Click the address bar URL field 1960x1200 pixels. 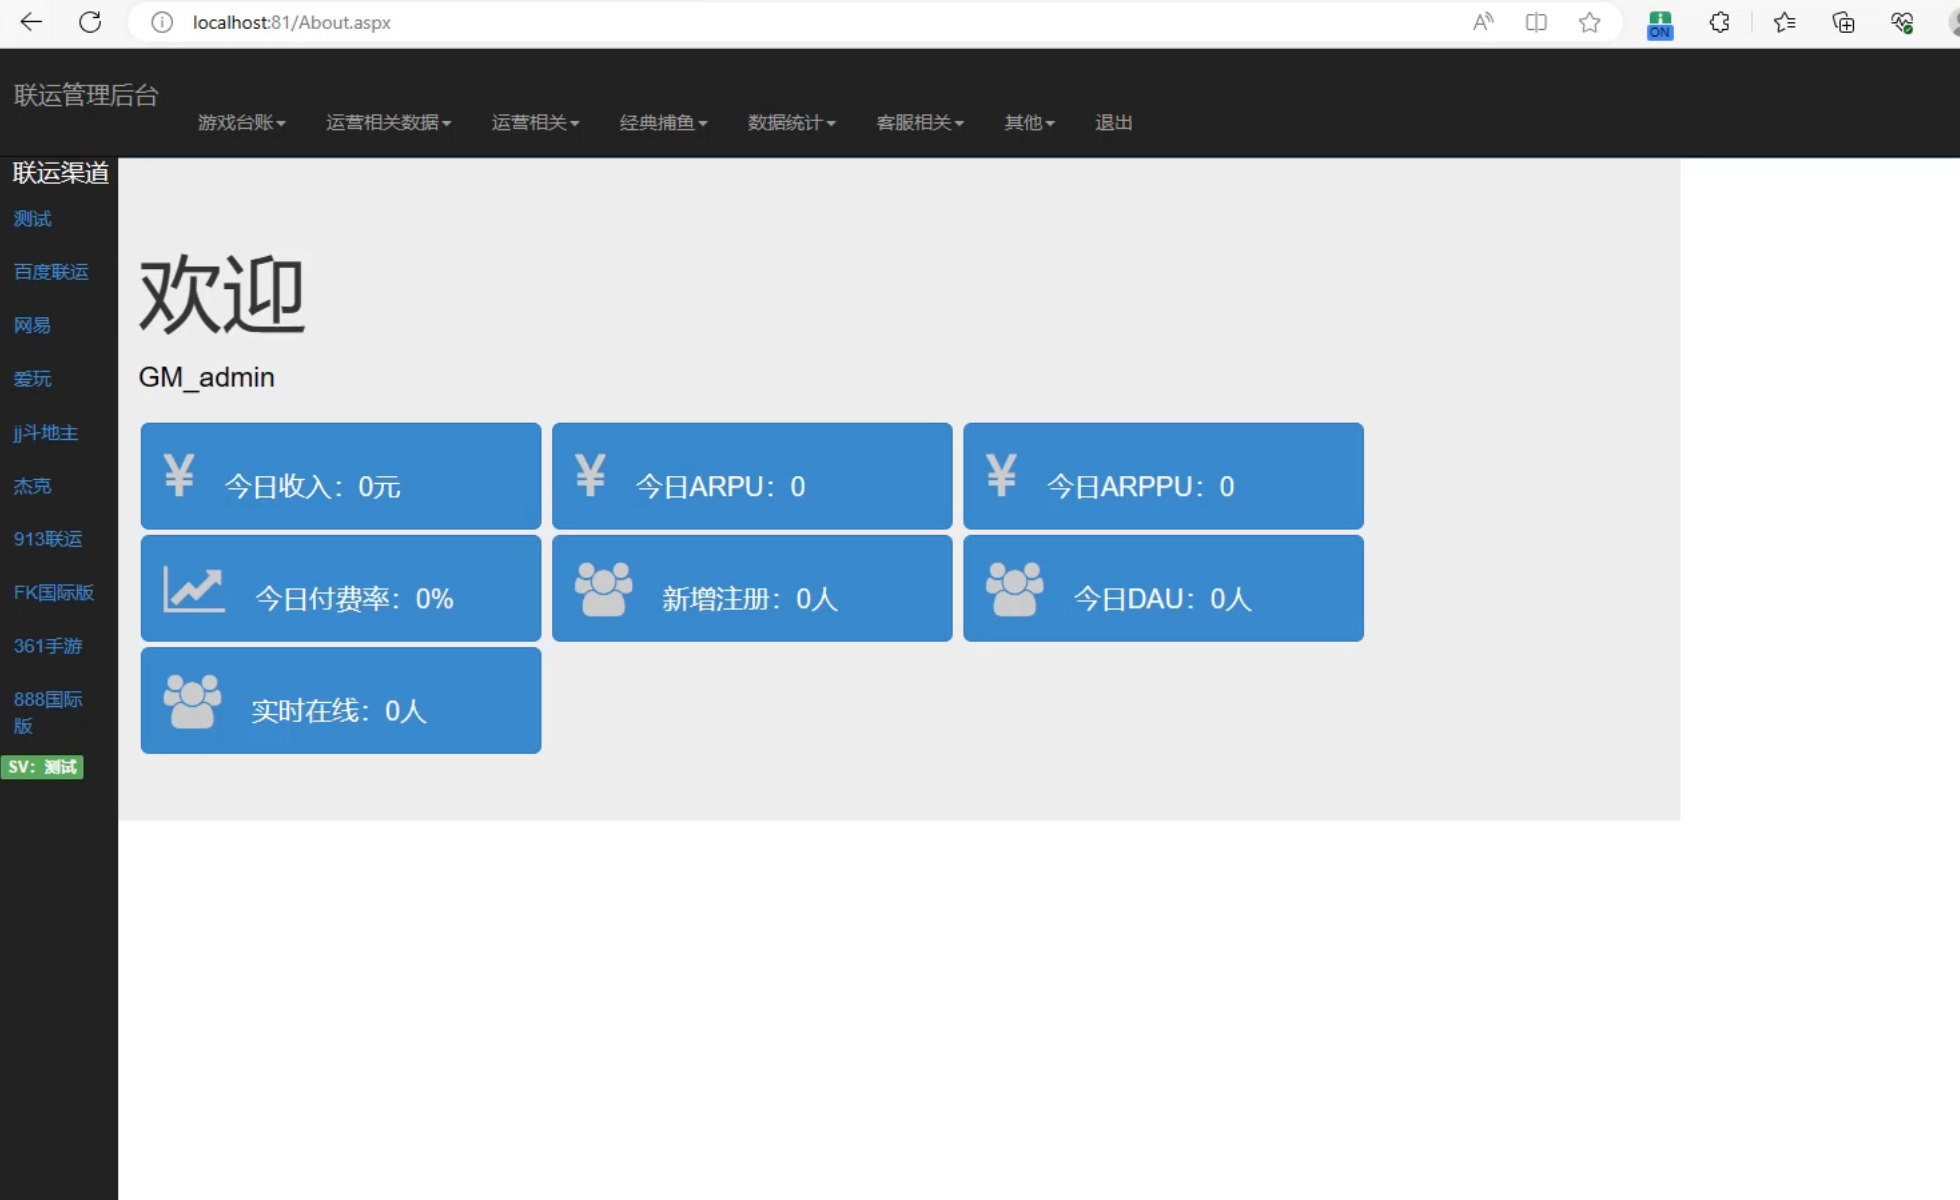700,22
